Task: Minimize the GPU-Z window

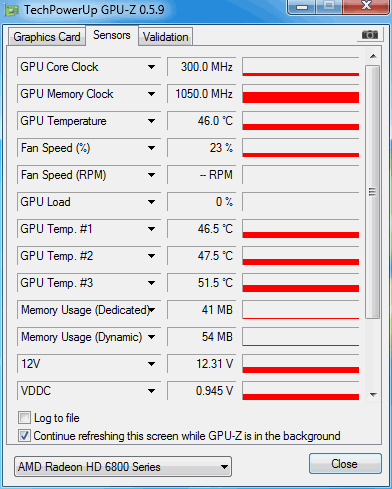Action: click(x=302, y=7)
